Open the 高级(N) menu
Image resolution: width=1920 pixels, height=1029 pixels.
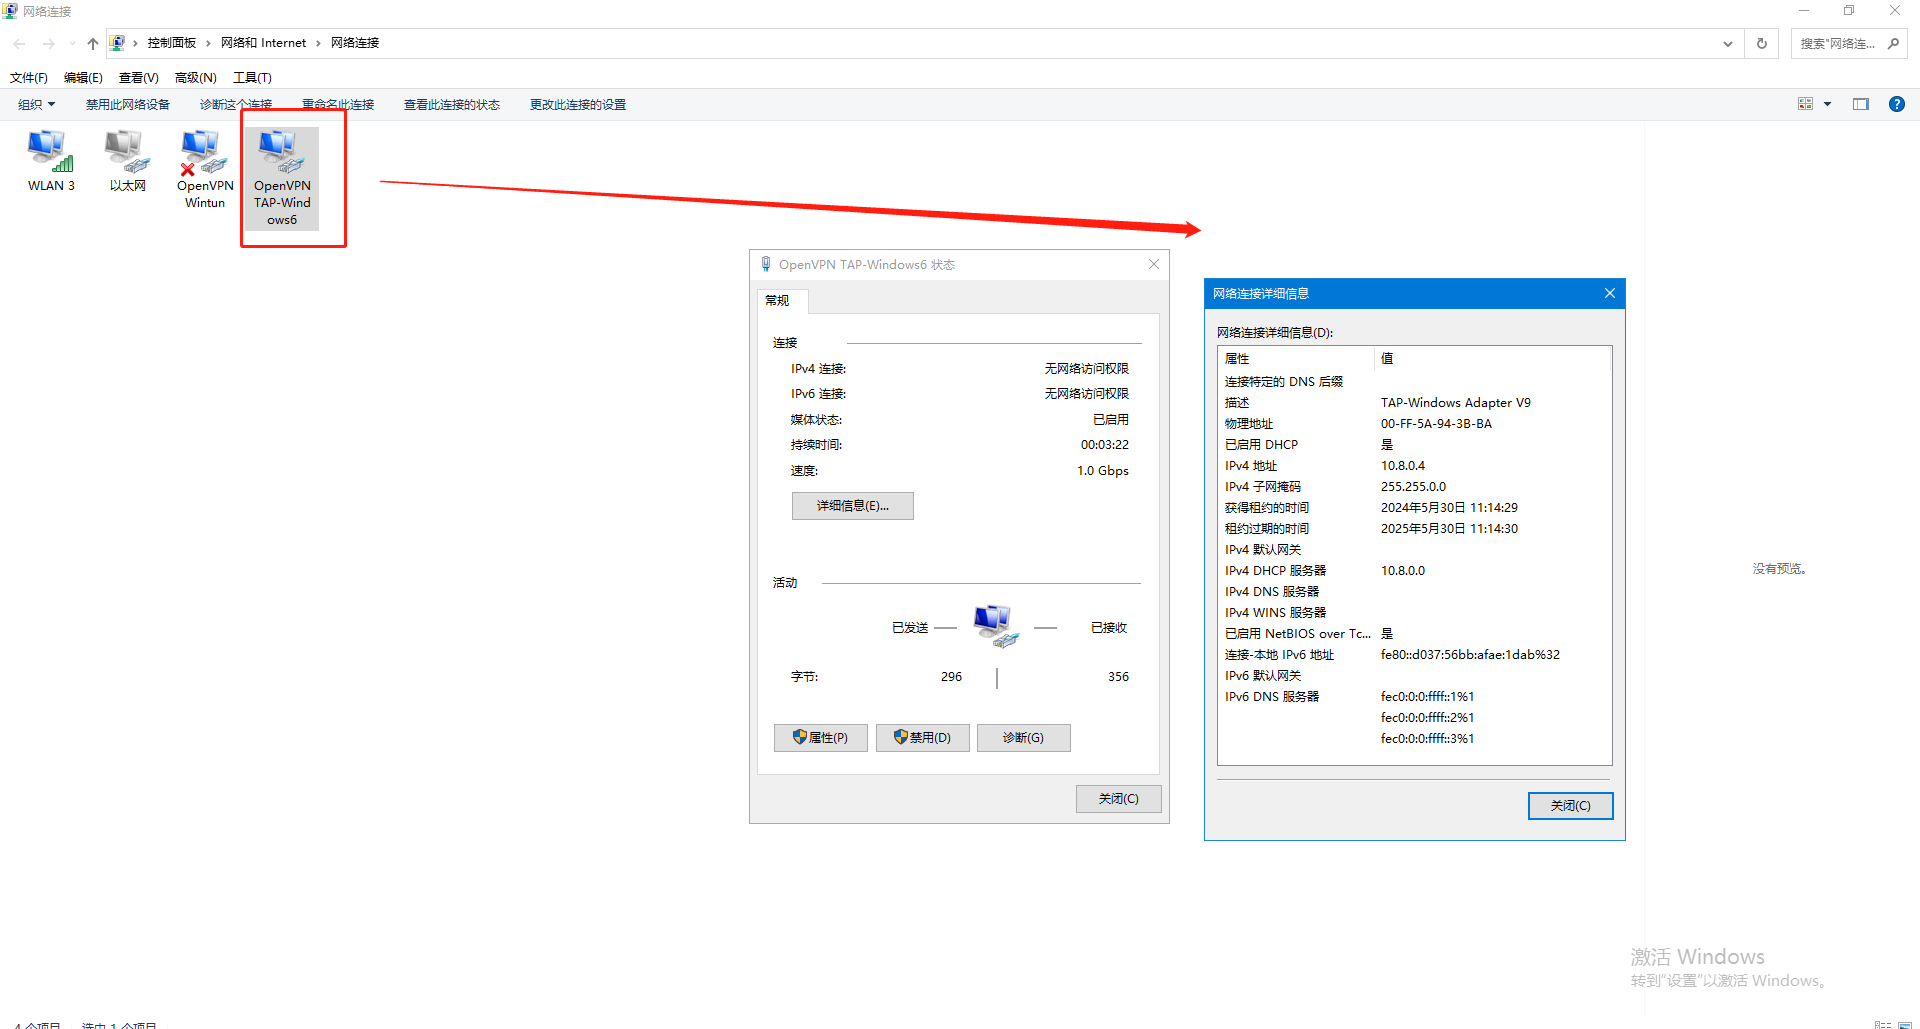[x=195, y=77]
